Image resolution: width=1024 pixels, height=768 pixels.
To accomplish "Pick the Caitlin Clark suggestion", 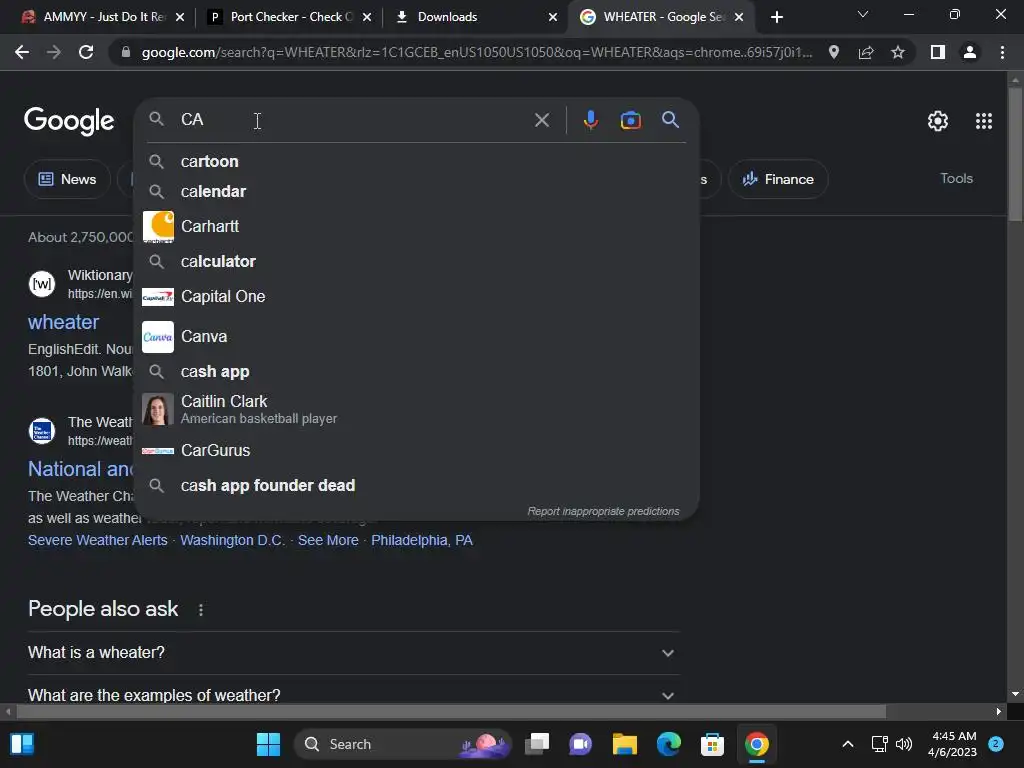I will (x=417, y=409).
